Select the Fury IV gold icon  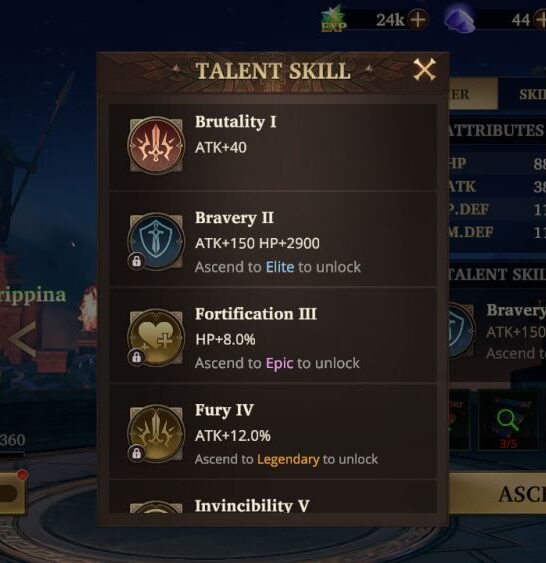tap(156, 433)
